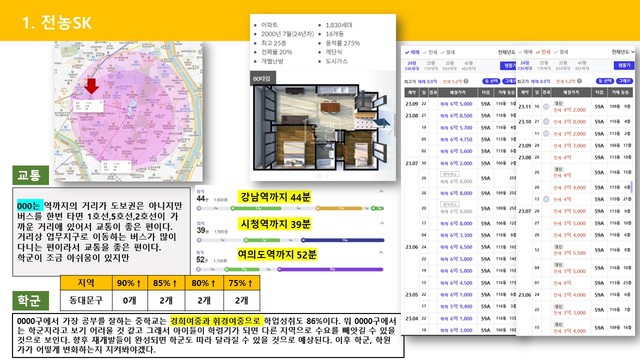
Task: Select the 43평 tab in the sale panel
Action: click(x=468, y=66)
